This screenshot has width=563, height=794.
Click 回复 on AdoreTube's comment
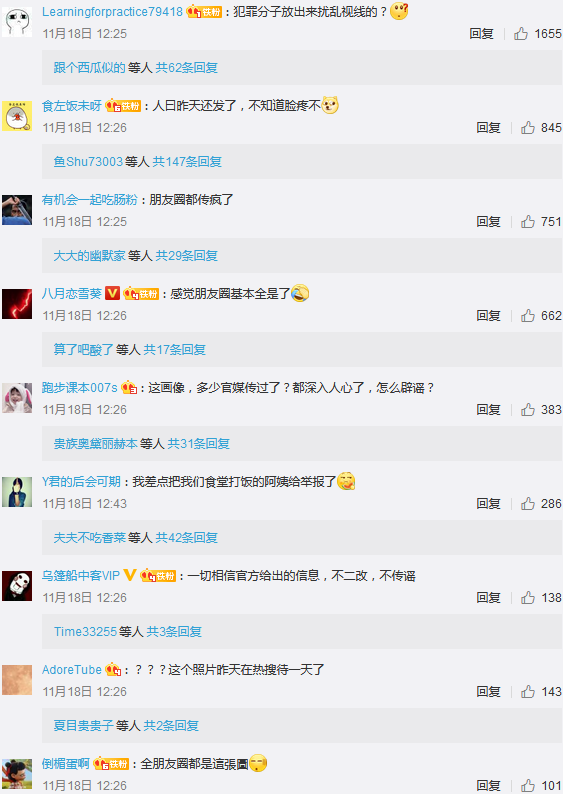tap(488, 692)
